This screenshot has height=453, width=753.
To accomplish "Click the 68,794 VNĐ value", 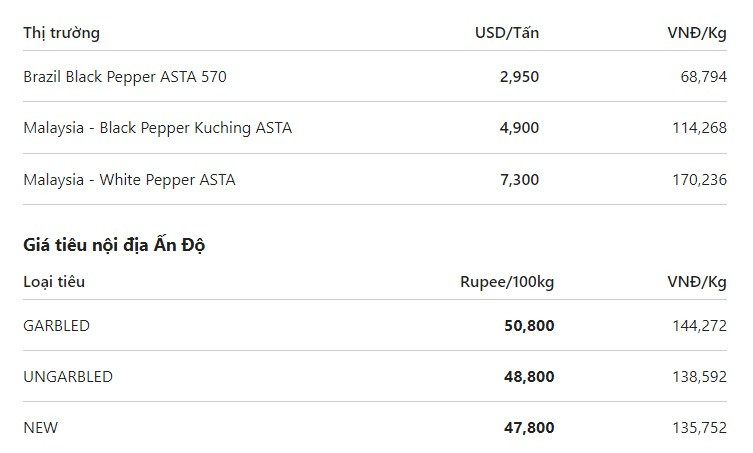I will [x=704, y=77].
